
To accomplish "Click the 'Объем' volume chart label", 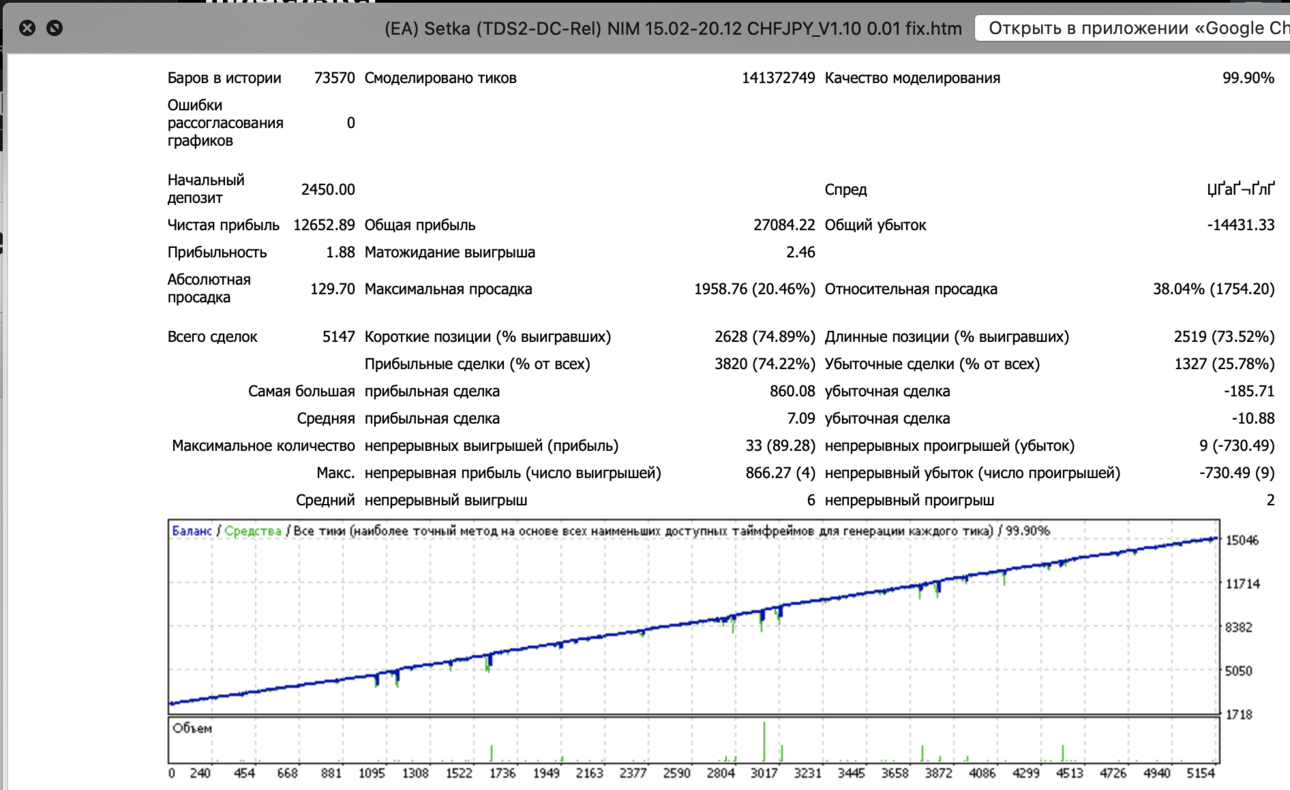I will (x=193, y=728).
